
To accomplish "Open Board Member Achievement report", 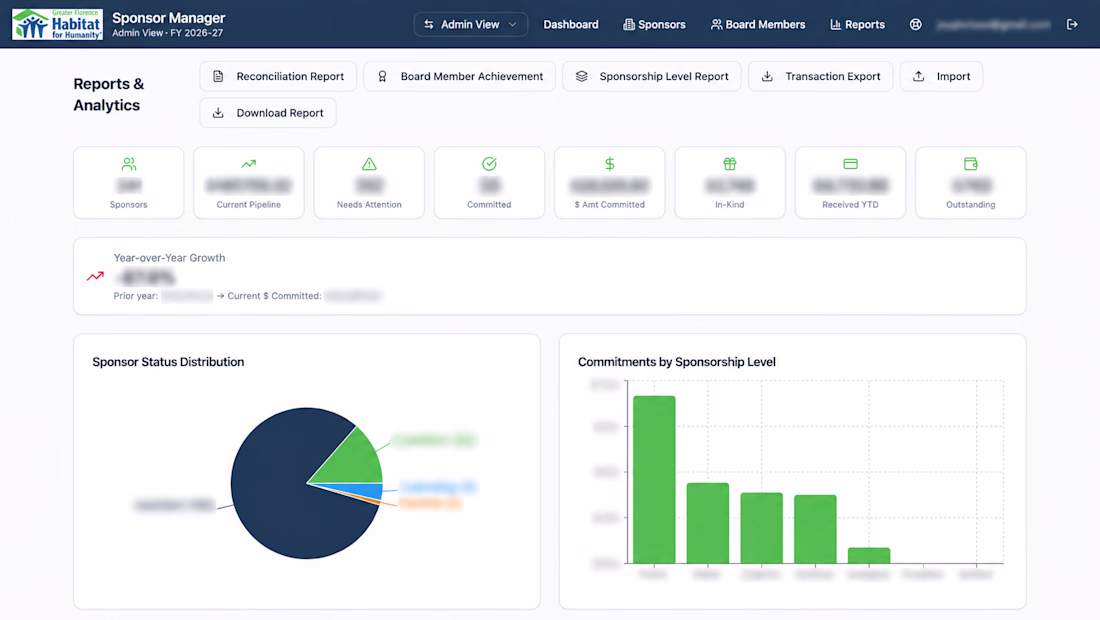I will (x=460, y=76).
